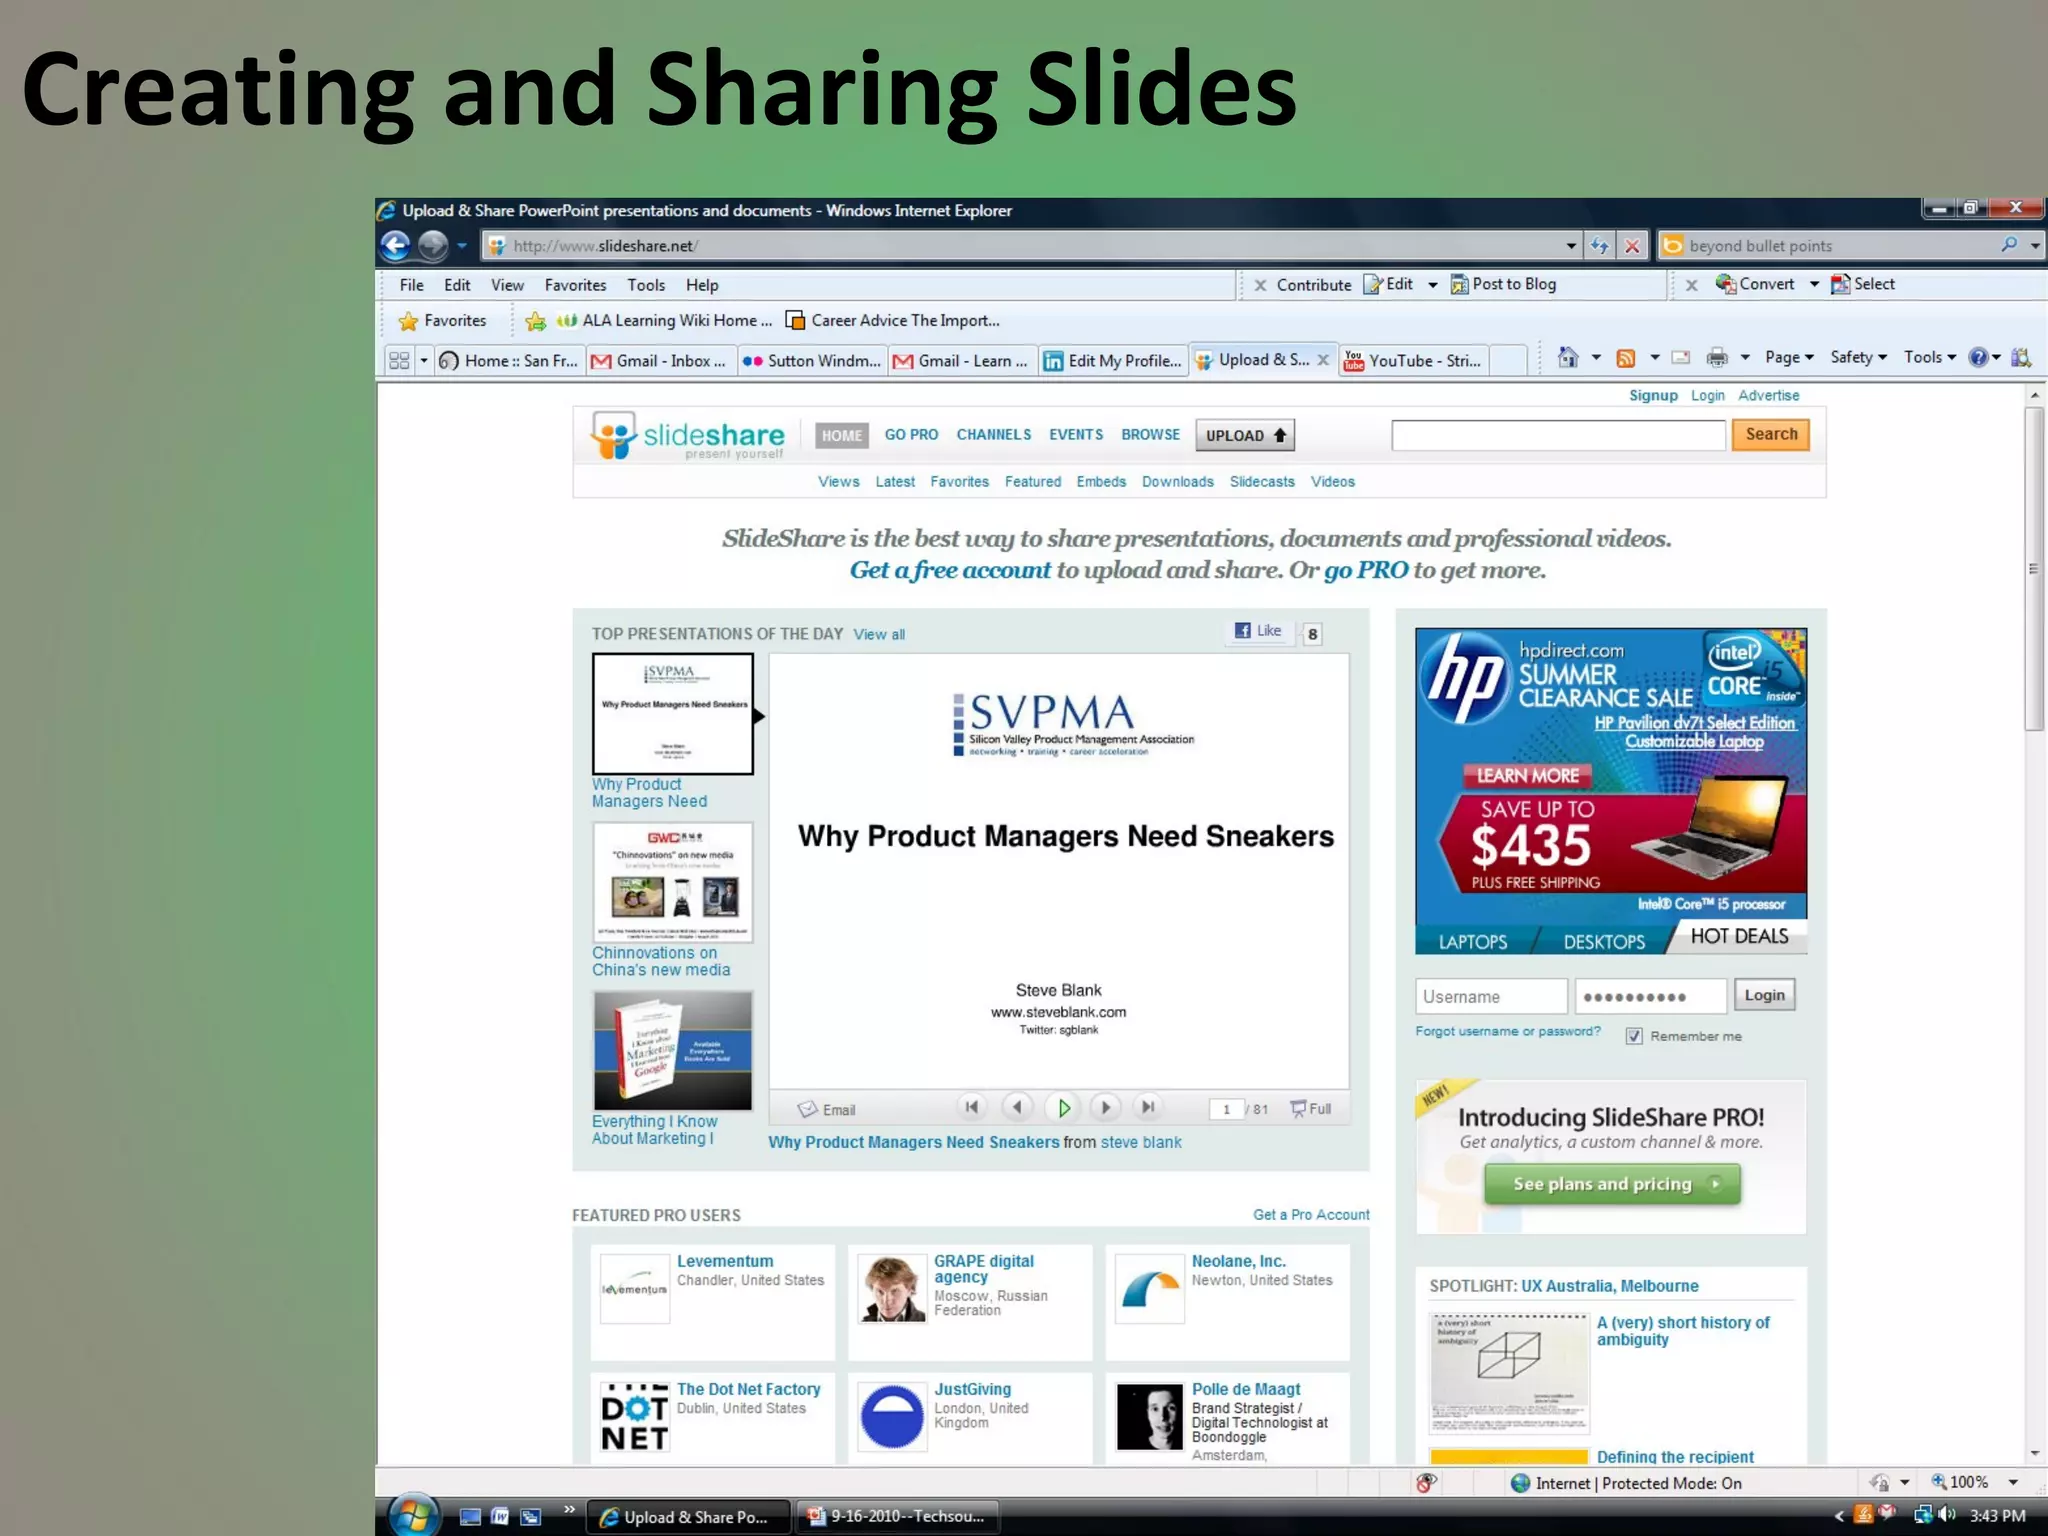
Task: Click the pop-up blocker icon in the status bar
Action: pos(1427,1483)
